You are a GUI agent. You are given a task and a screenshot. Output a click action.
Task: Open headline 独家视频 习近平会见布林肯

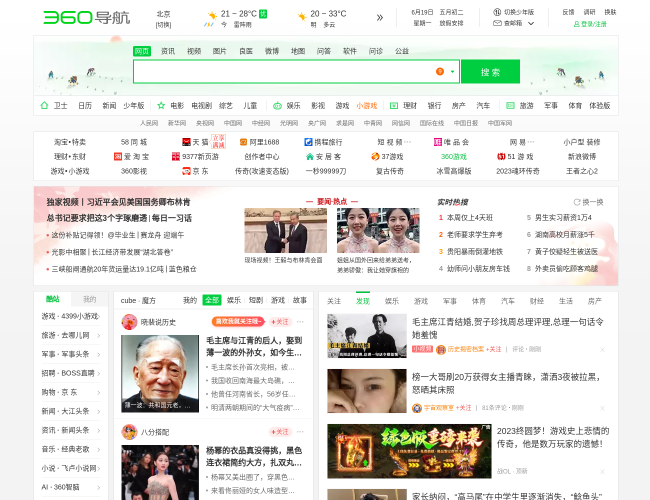click(x=118, y=202)
